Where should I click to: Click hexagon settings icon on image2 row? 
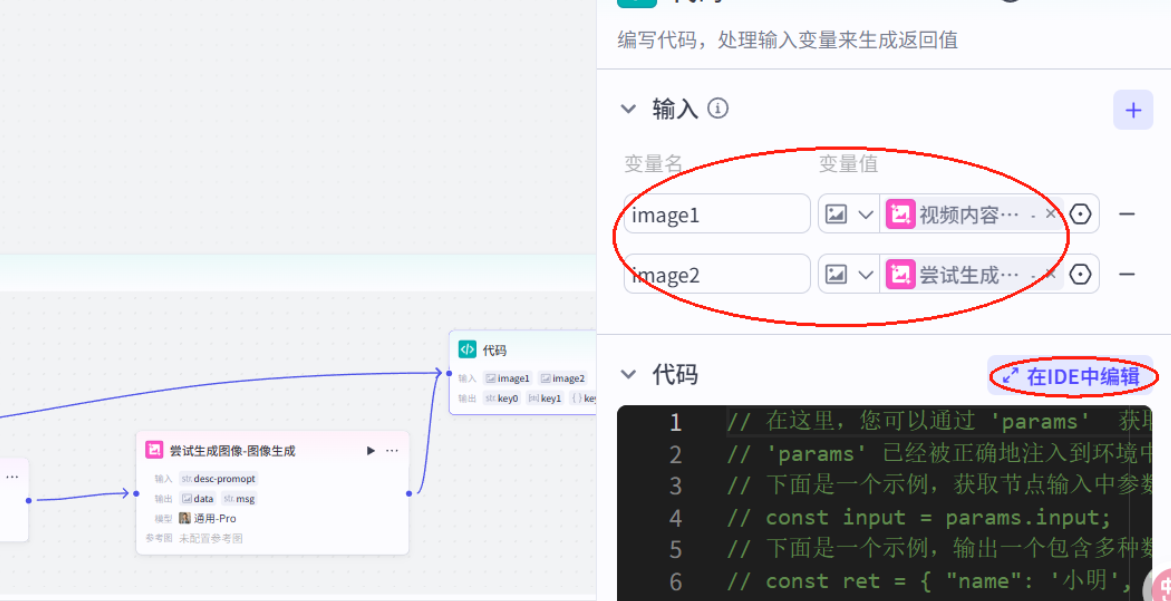[x=1081, y=274]
